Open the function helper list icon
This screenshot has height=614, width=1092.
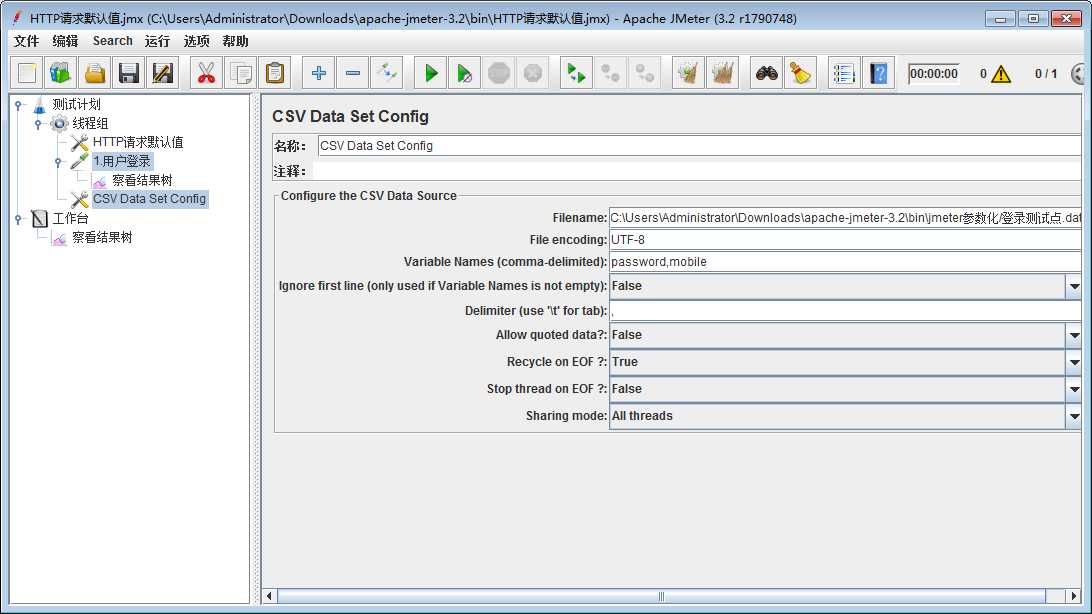(843, 73)
